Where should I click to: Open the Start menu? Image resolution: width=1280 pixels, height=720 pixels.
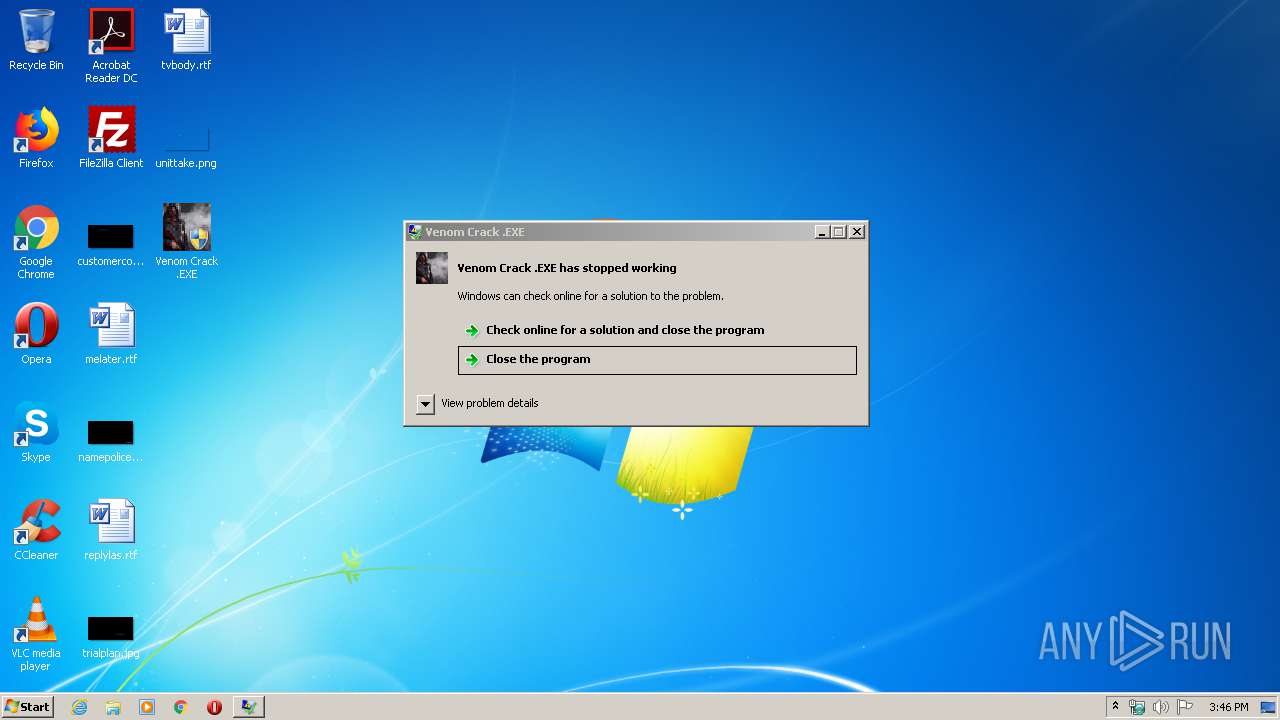(x=27, y=707)
